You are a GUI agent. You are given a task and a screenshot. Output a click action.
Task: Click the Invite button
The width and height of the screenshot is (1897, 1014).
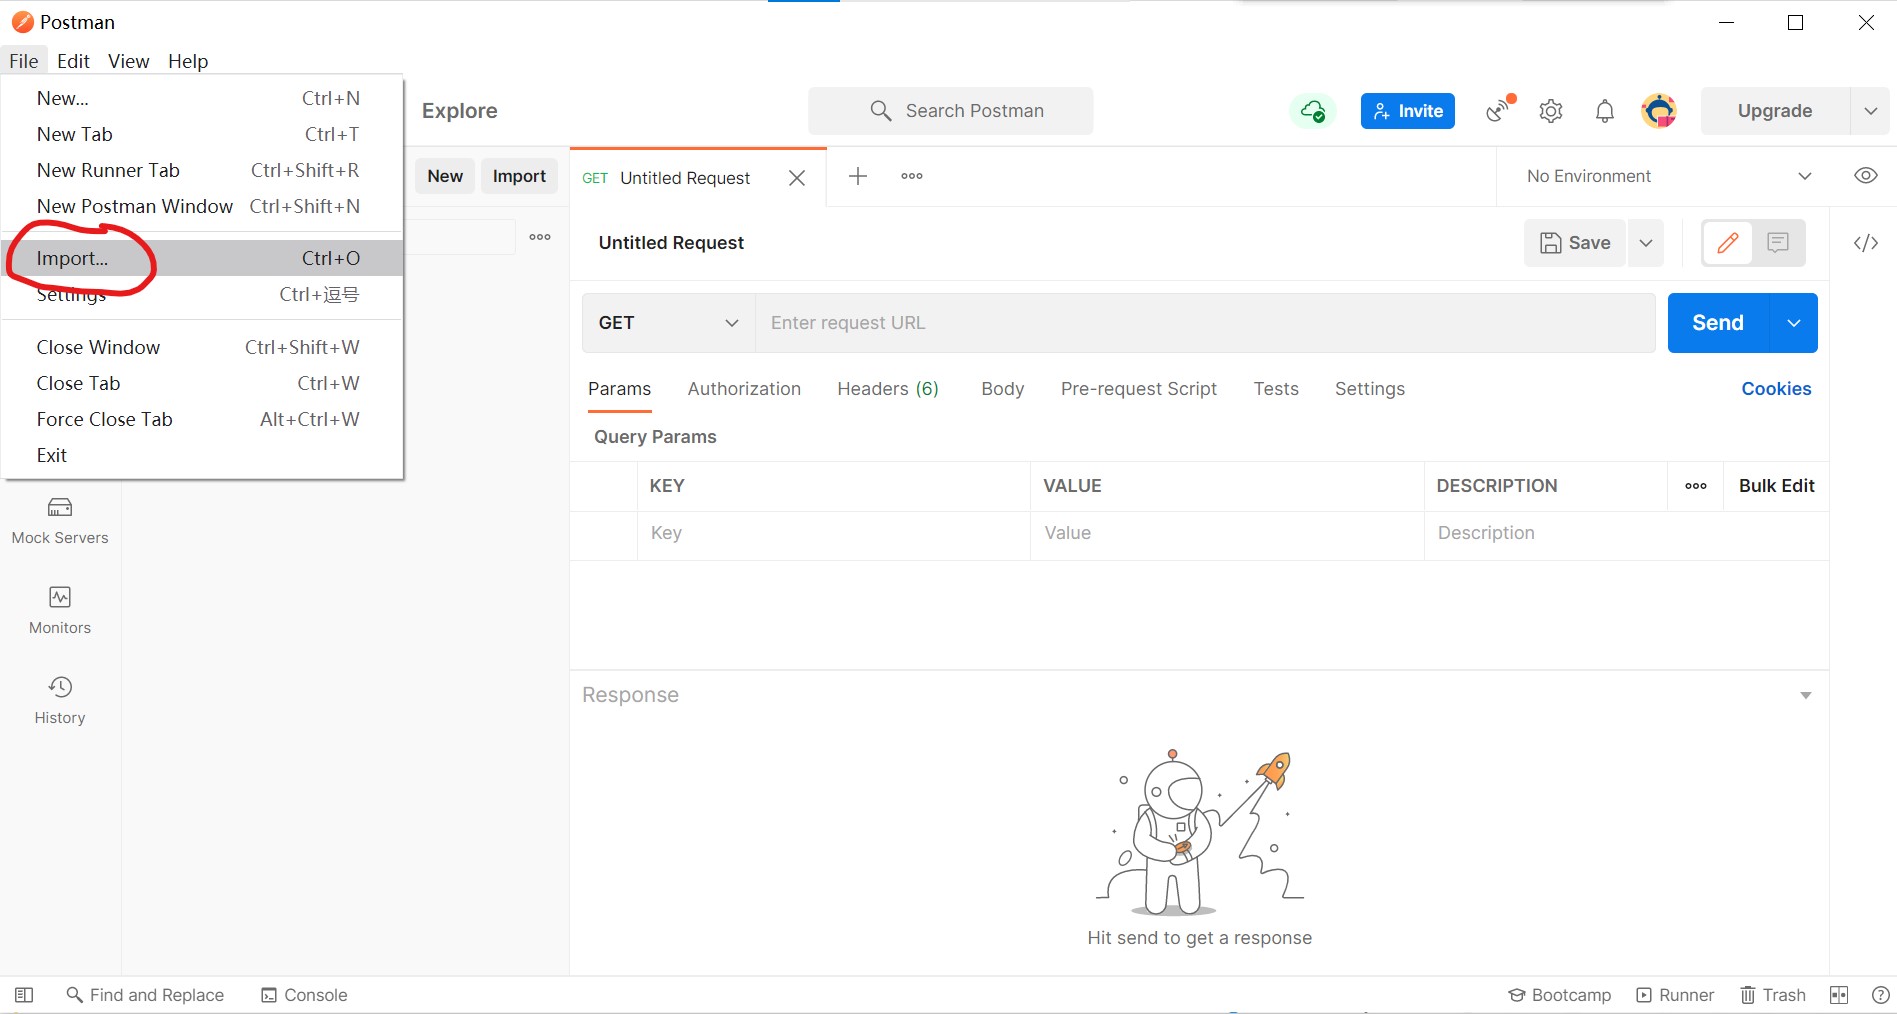tap(1407, 111)
